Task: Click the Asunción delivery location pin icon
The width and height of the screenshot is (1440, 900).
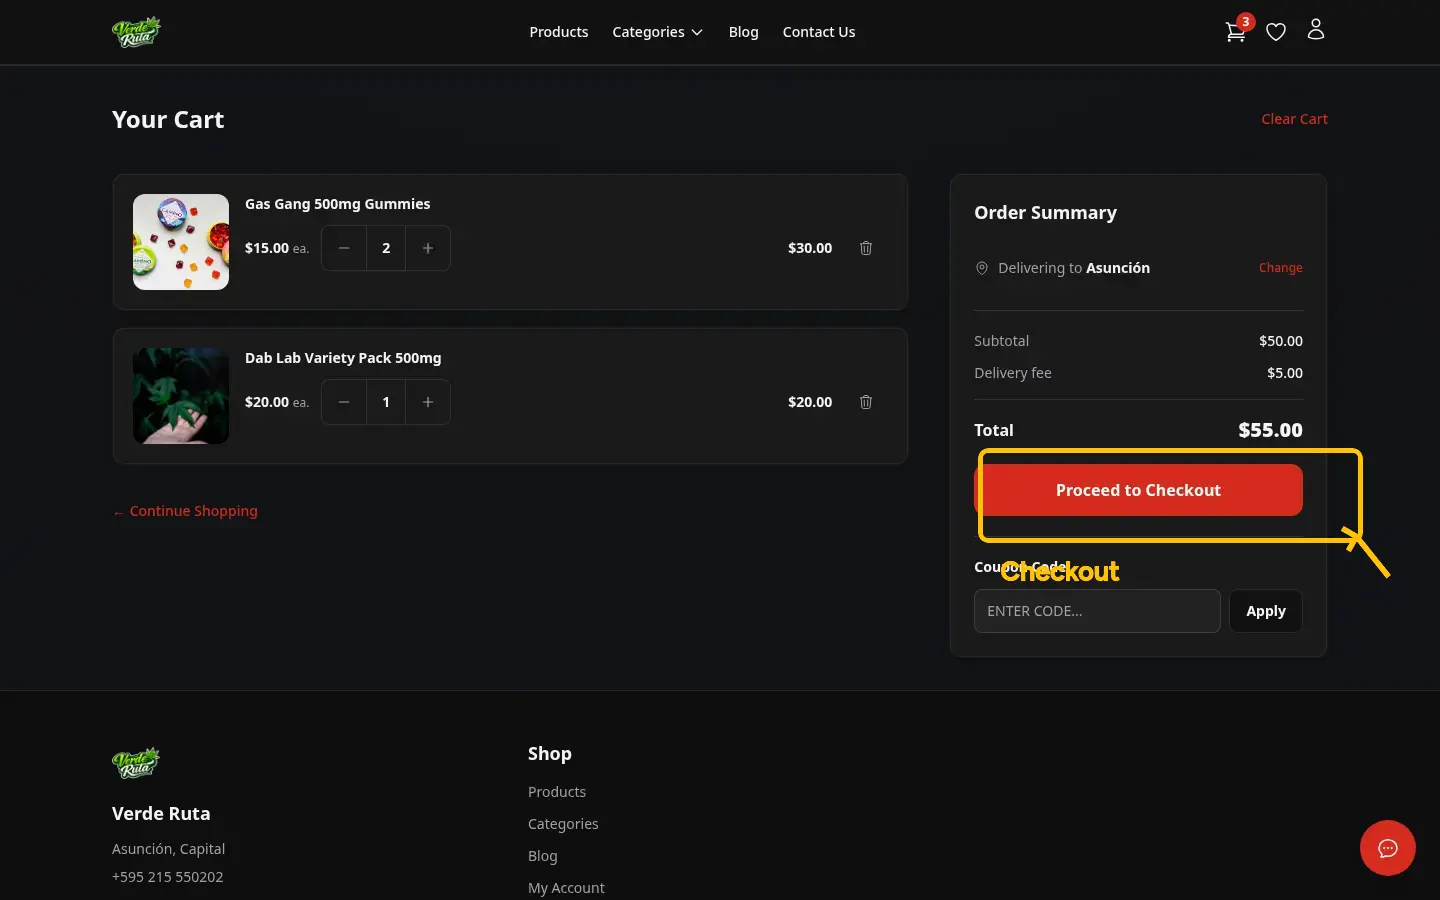Action: (982, 268)
